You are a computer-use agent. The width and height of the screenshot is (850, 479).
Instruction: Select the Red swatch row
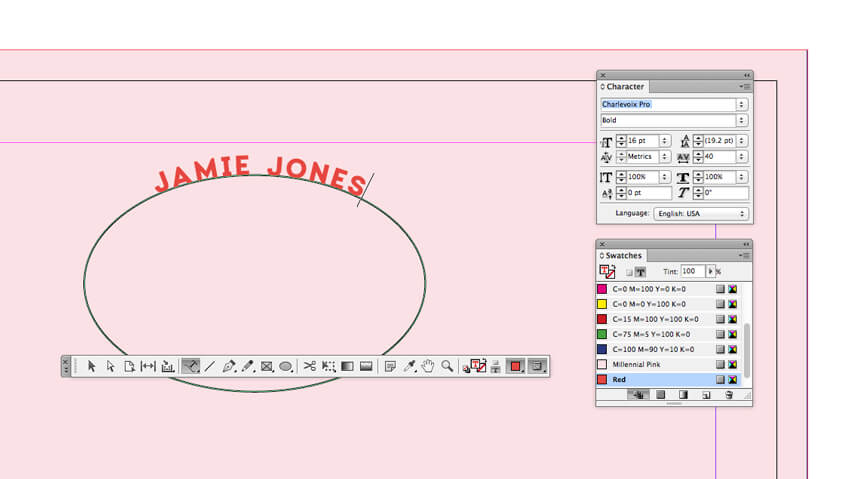click(x=668, y=380)
